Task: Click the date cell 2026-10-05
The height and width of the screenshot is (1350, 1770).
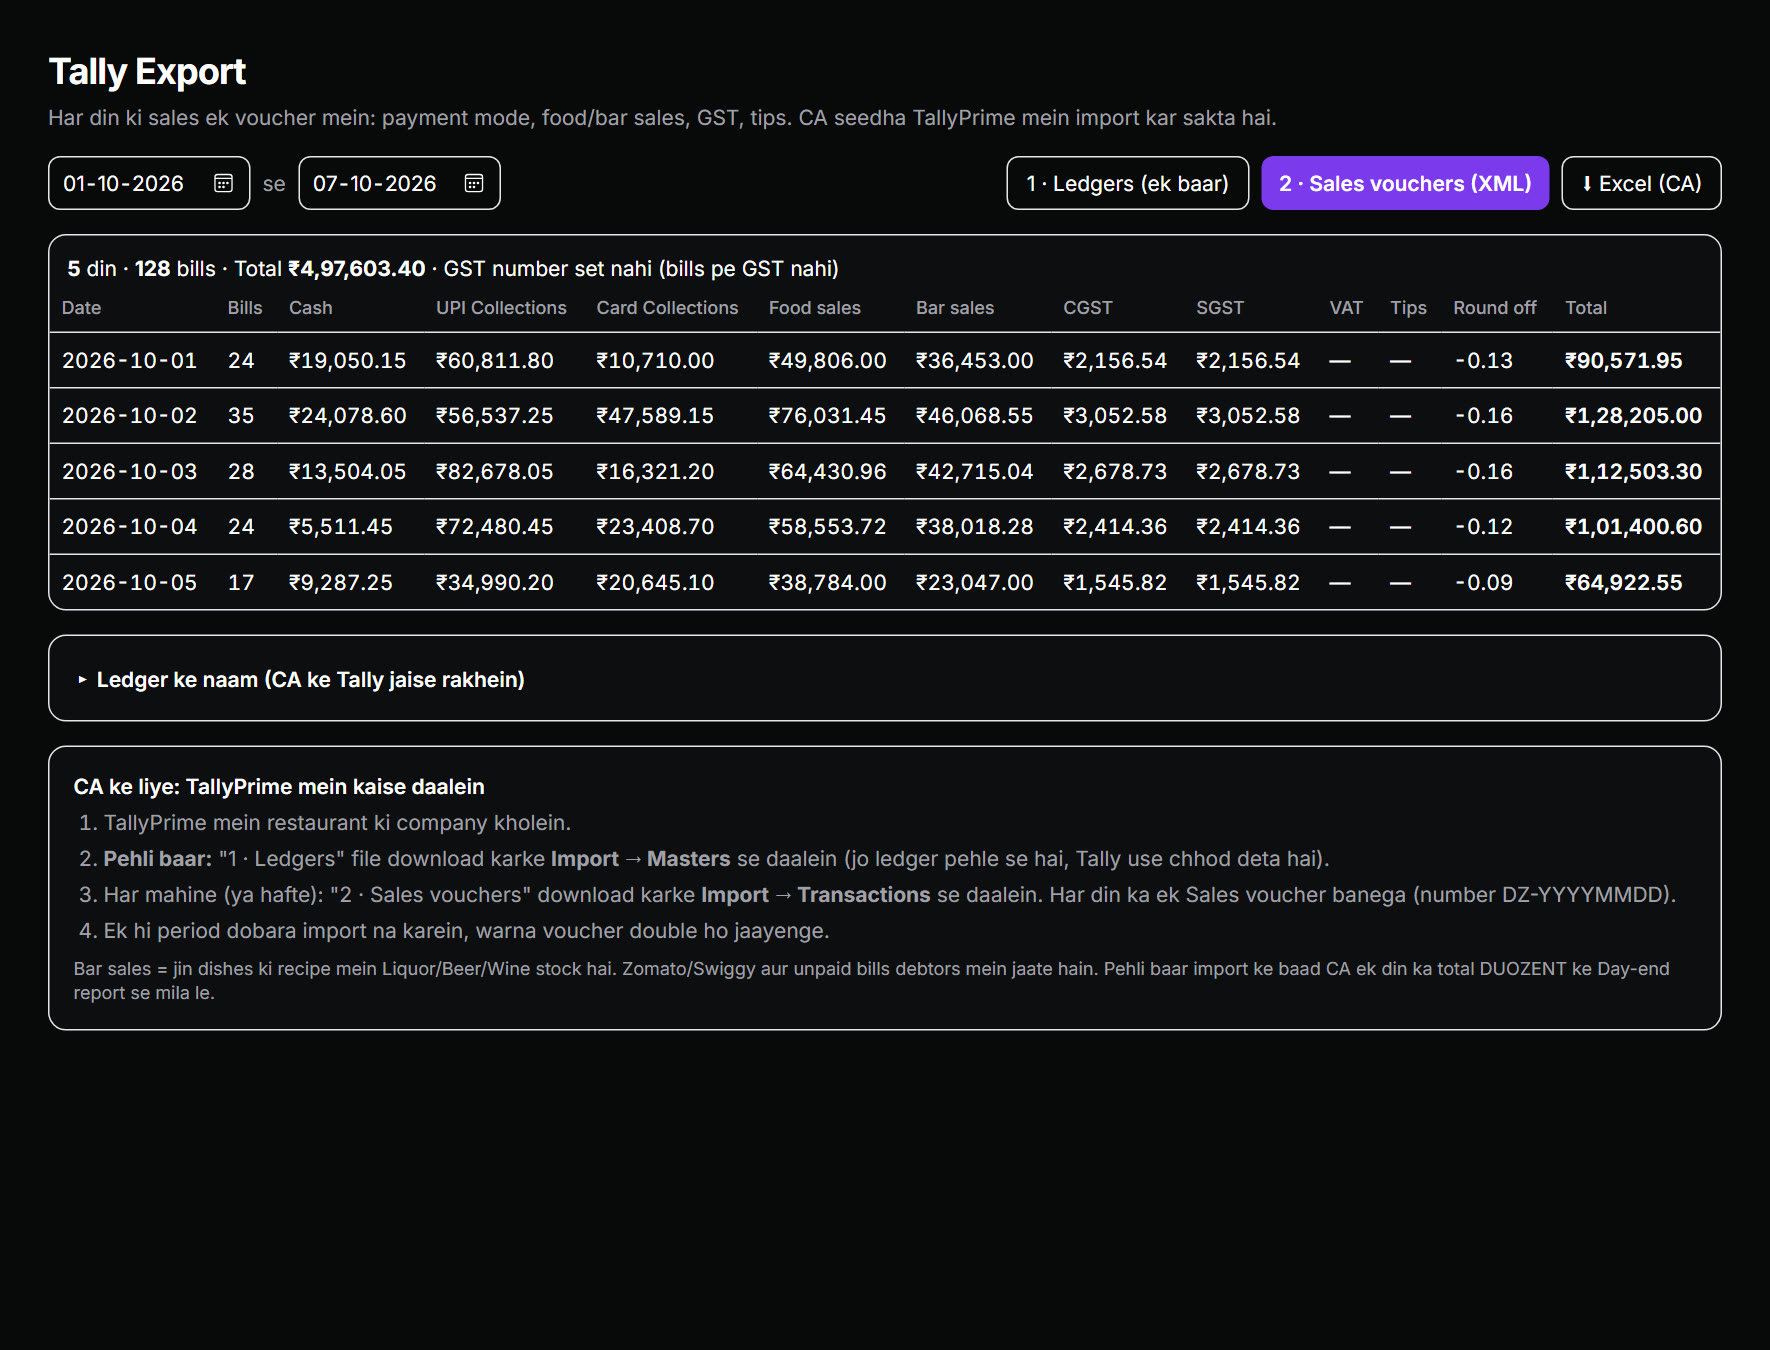Action: point(129,582)
